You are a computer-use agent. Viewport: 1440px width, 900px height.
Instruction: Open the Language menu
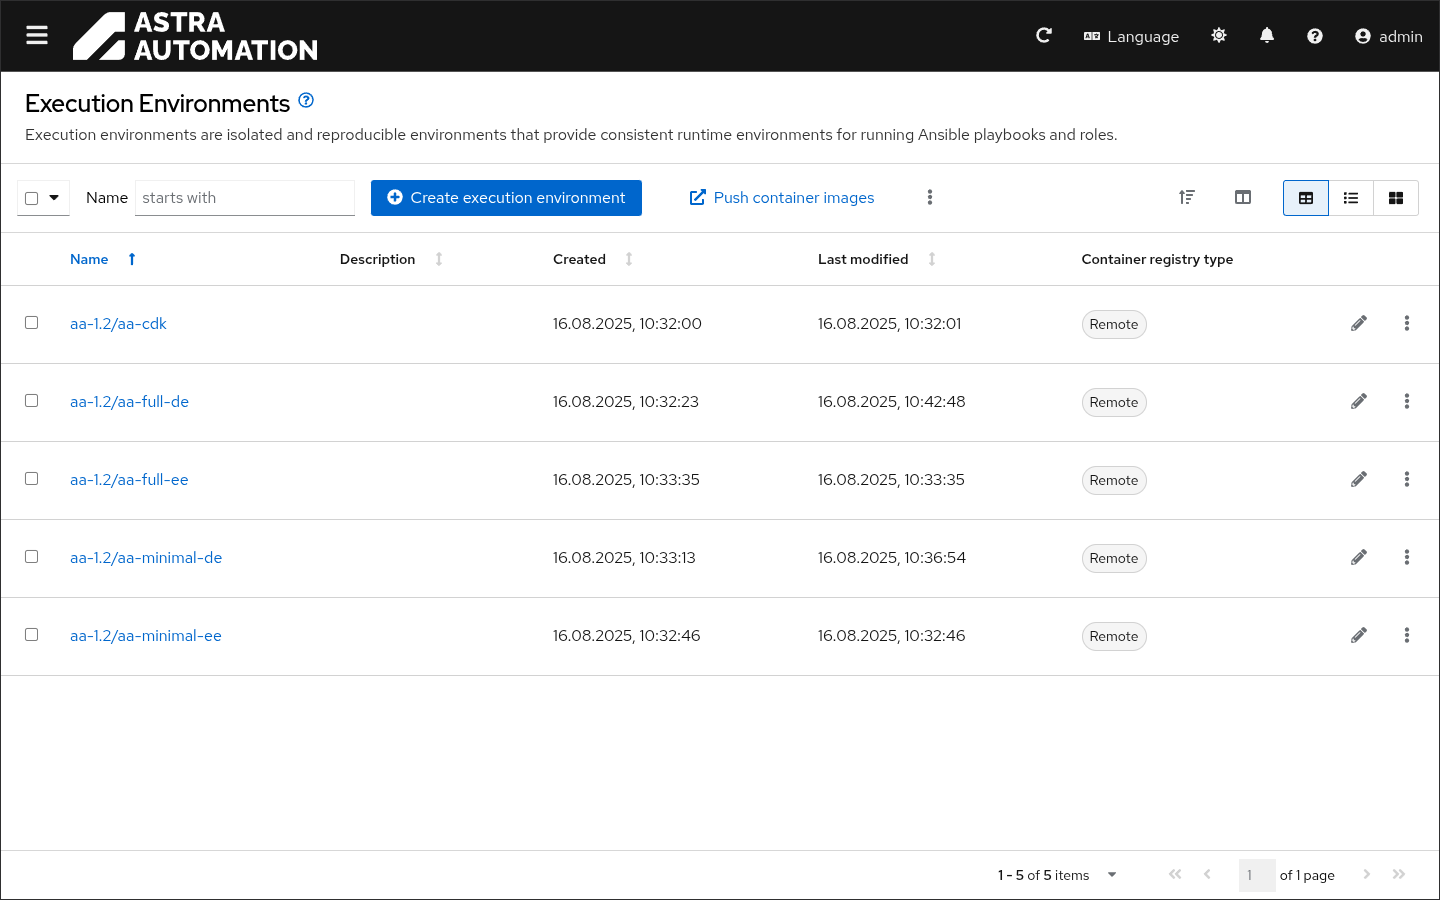1131,36
